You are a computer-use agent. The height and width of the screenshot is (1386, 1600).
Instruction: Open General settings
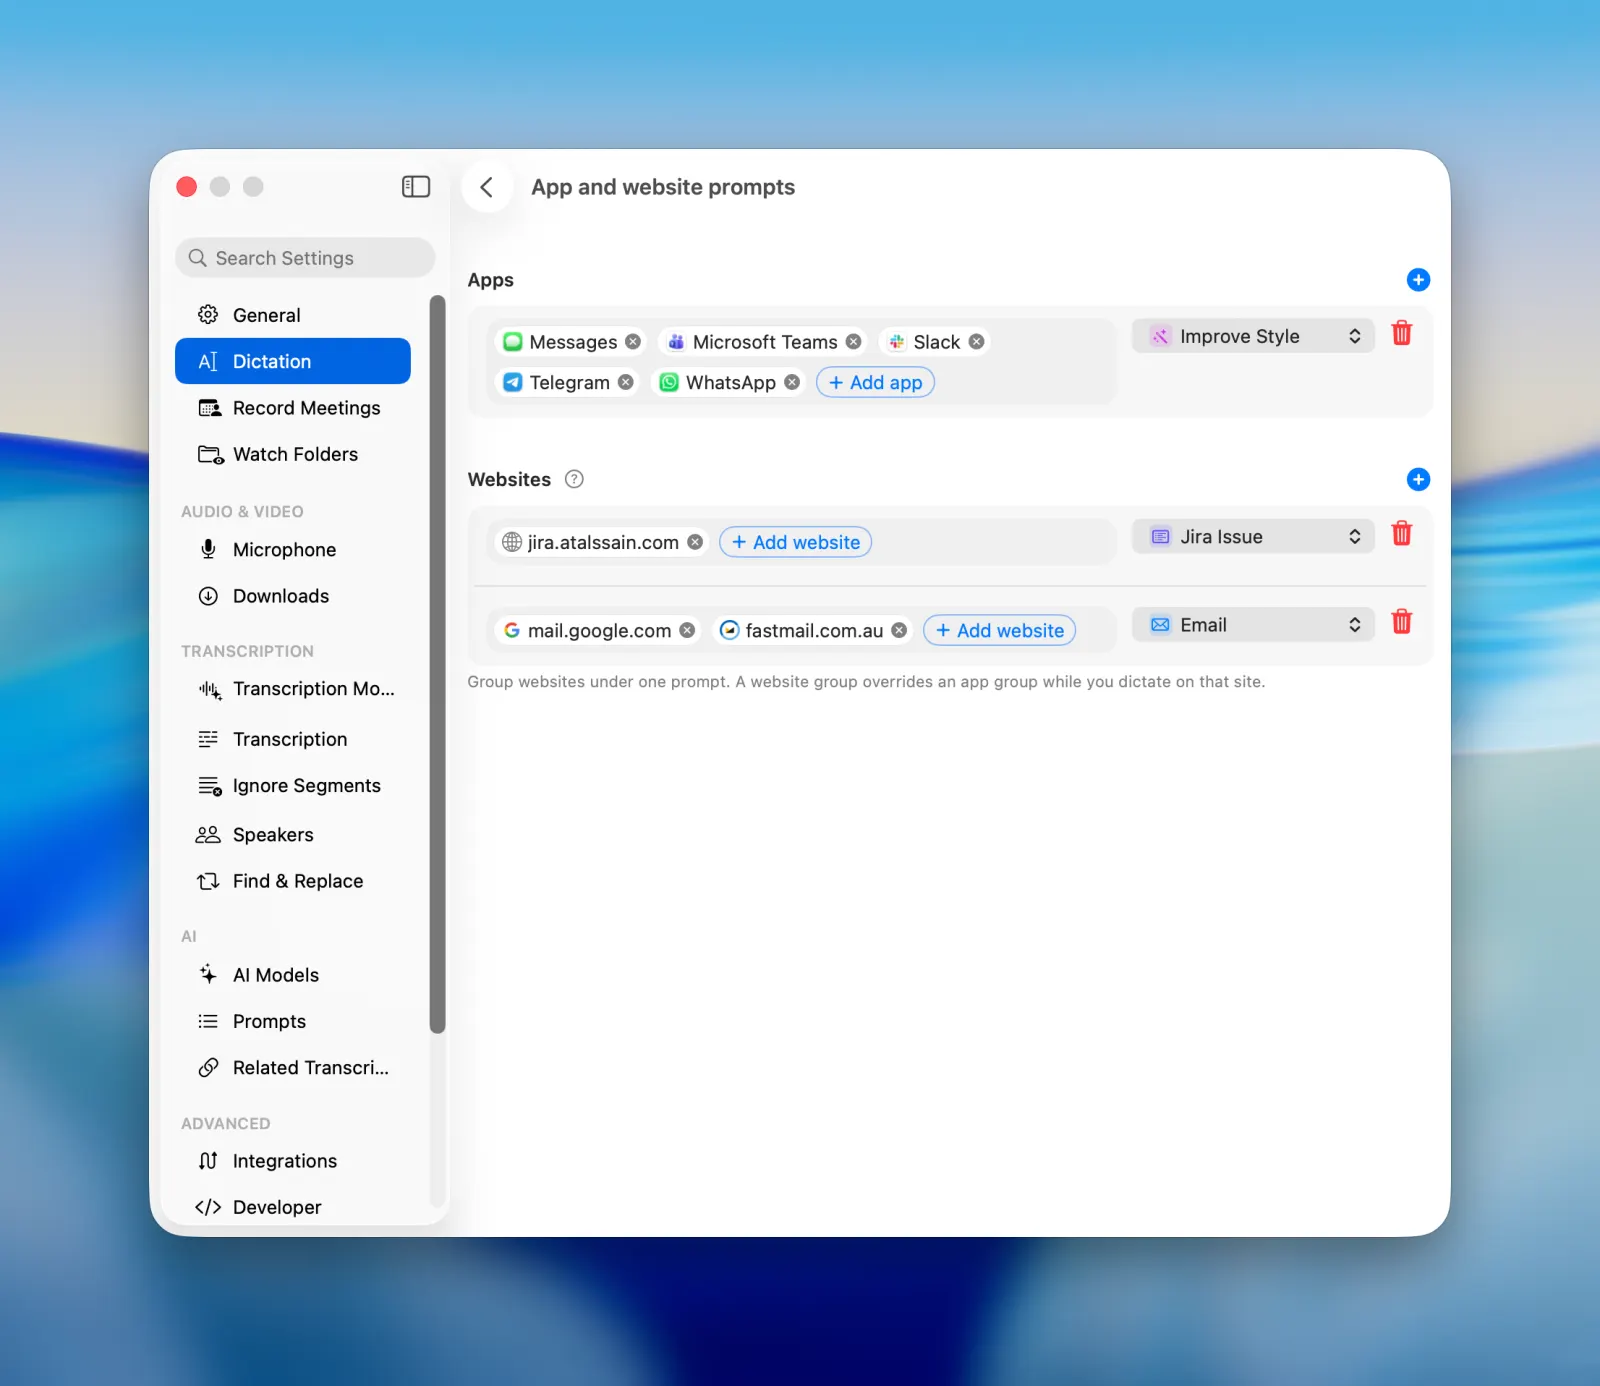click(293, 315)
